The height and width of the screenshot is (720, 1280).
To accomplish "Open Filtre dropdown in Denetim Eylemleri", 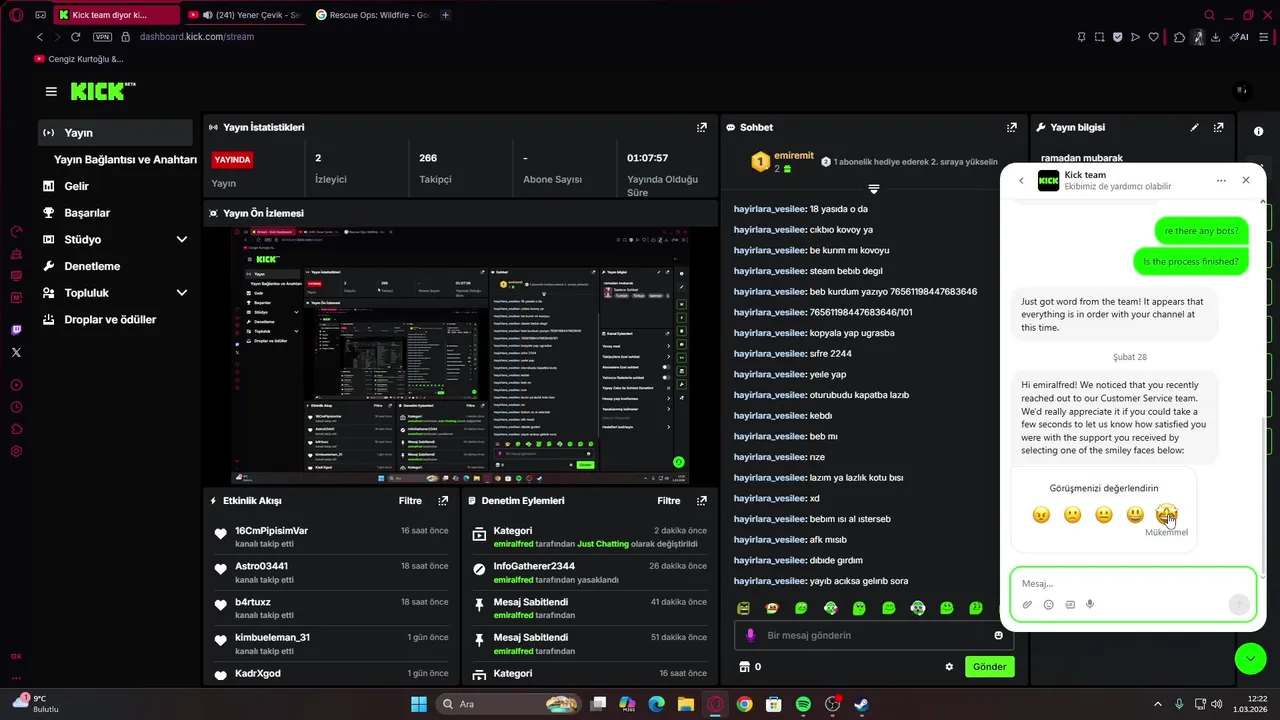I will pos(669,500).
